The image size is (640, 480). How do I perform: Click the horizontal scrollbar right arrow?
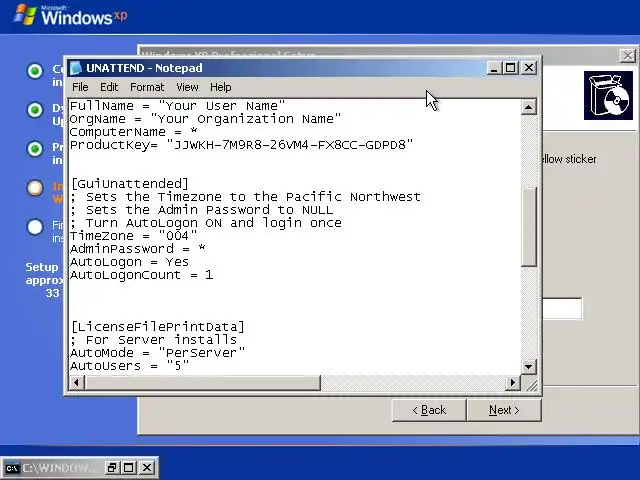pyautogui.click(x=513, y=382)
